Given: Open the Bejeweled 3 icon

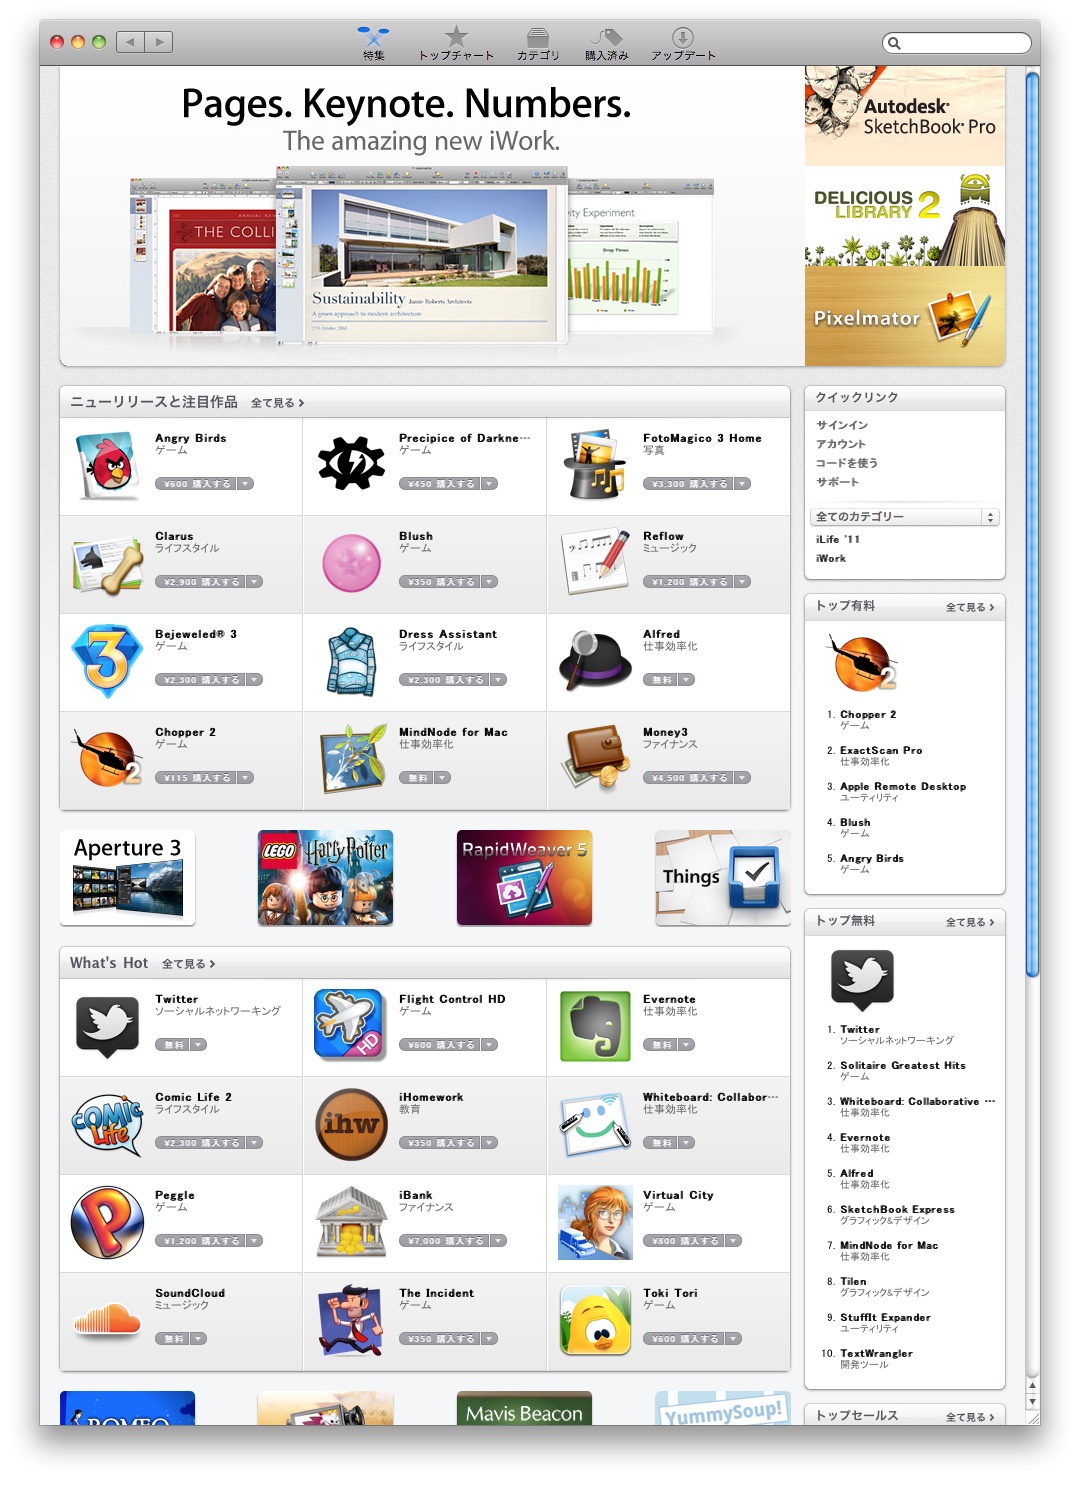Looking at the screenshot, I should (x=107, y=660).
